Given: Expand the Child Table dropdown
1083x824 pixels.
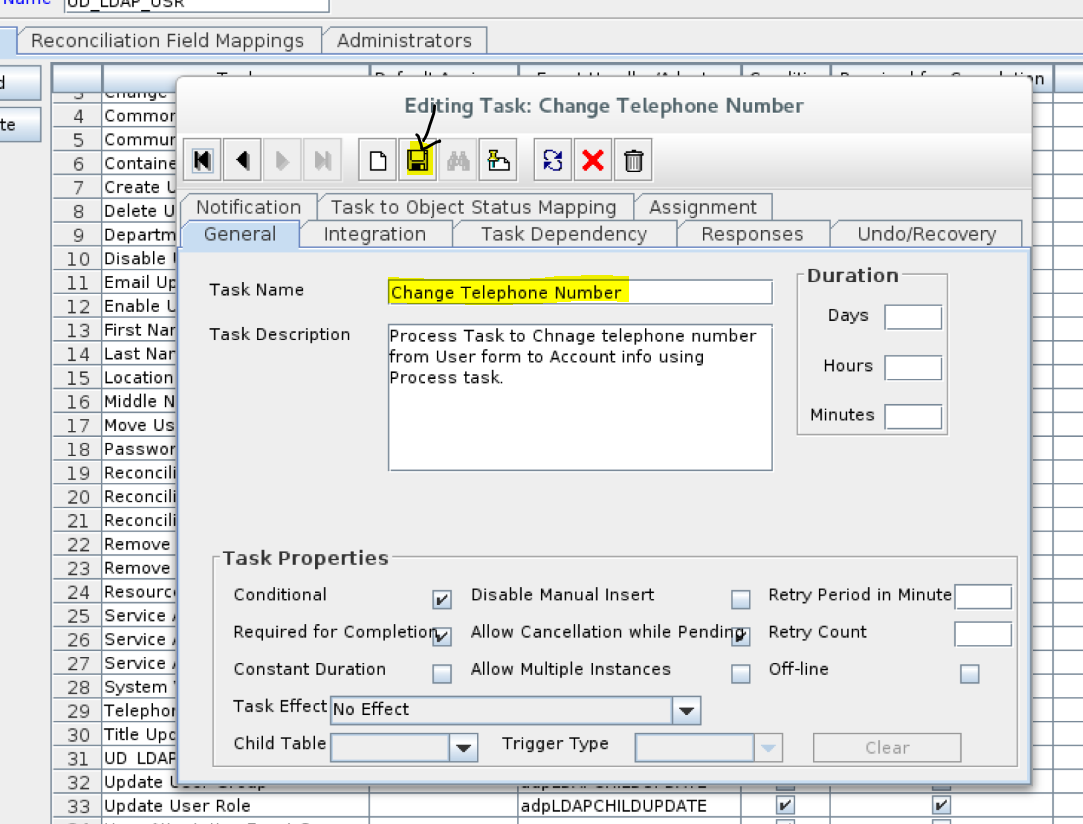Looking at the screenshot, I should (x=462, y=747).
